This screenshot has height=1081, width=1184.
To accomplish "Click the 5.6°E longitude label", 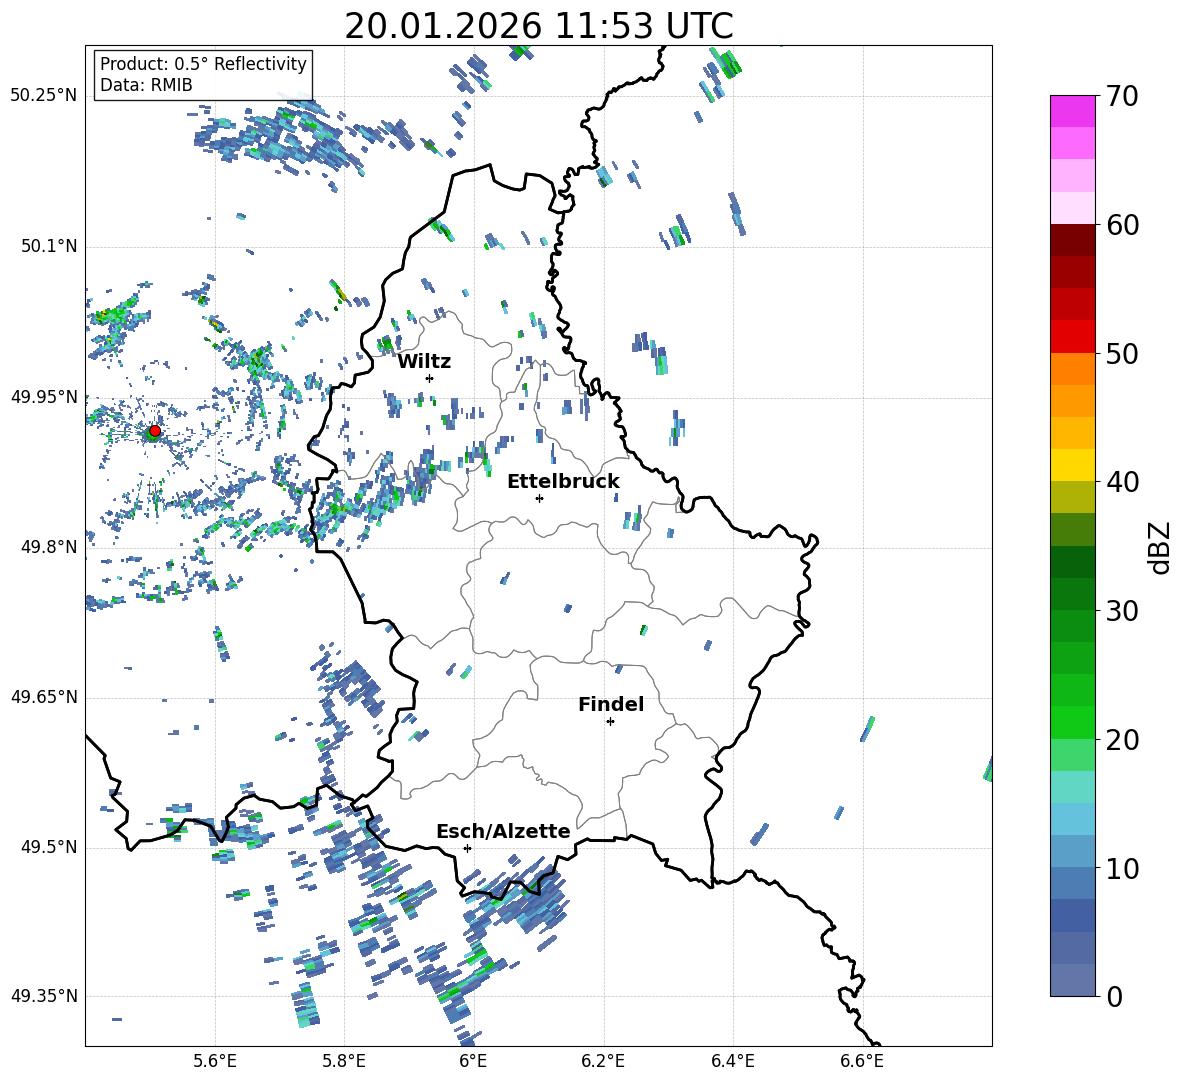I will [215, 1062].
